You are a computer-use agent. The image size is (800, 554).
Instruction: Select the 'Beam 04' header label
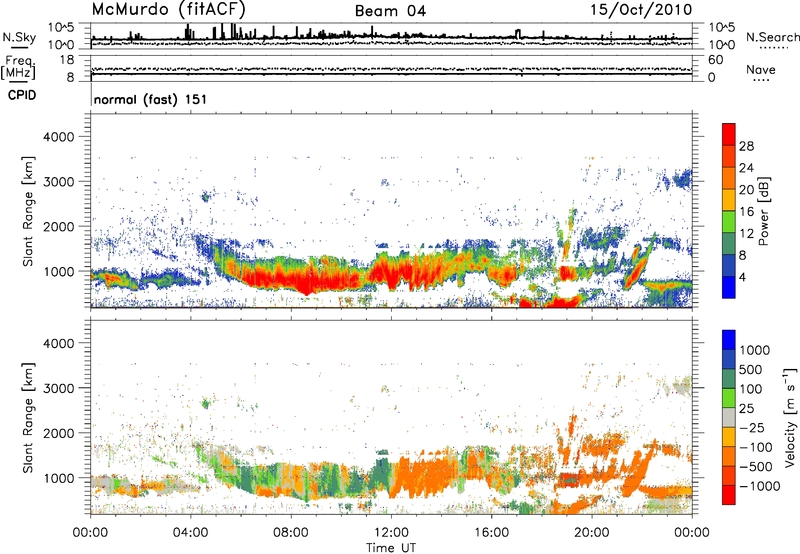390,11
